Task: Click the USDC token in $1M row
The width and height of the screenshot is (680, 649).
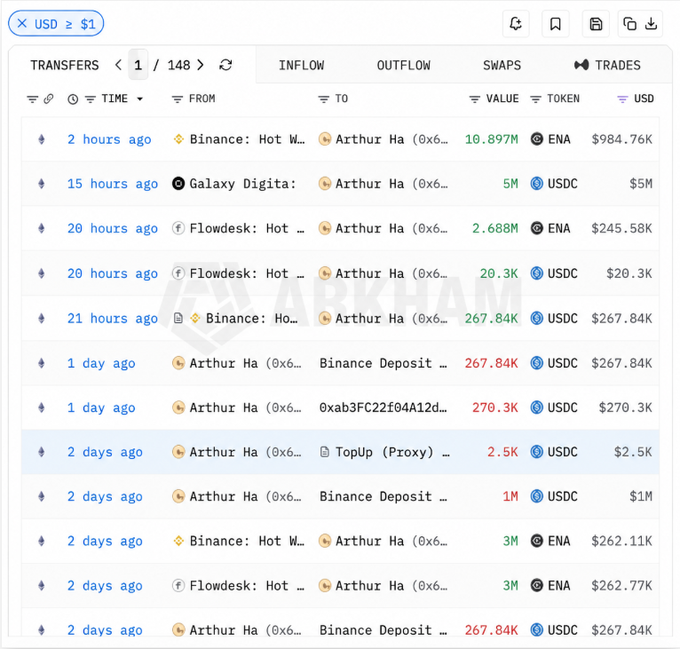Action: pos(554,497)
